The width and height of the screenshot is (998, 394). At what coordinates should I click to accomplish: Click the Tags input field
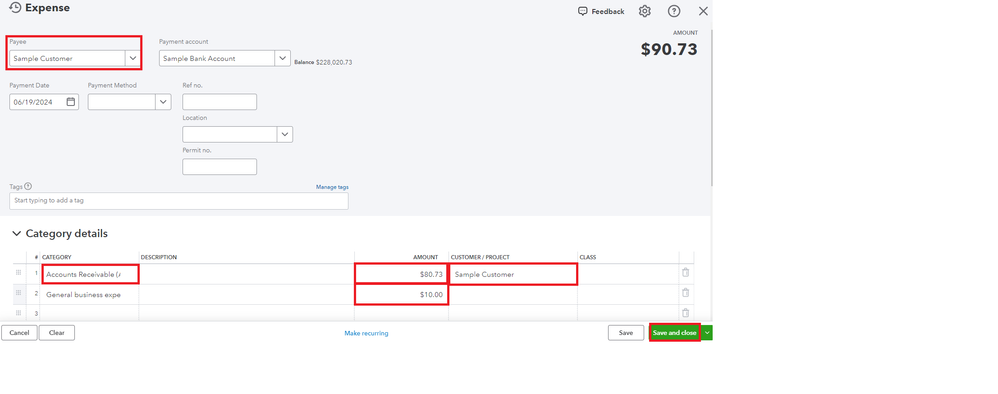[179, 201]
